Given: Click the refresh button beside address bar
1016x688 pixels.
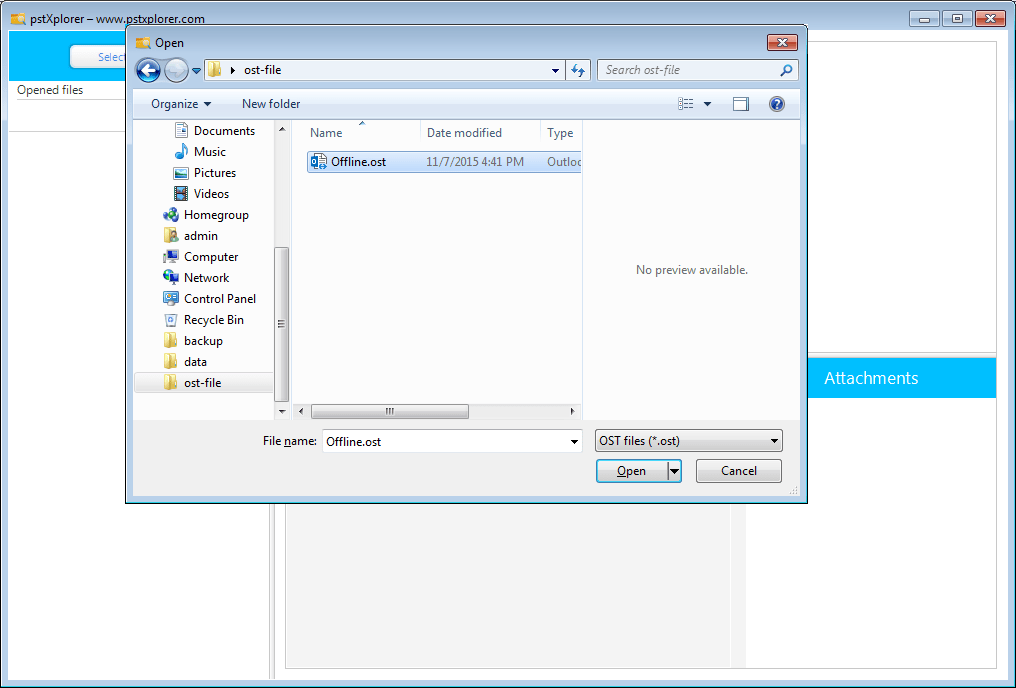Looking at the screenshot, I should click(578, 70).
